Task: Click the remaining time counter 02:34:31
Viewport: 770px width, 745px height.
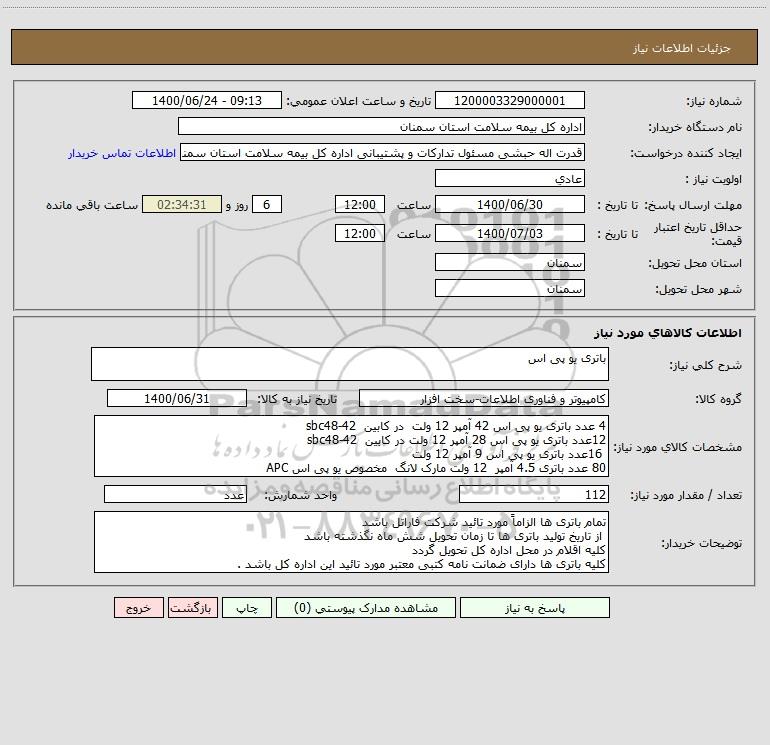Action: click(182, 204)
